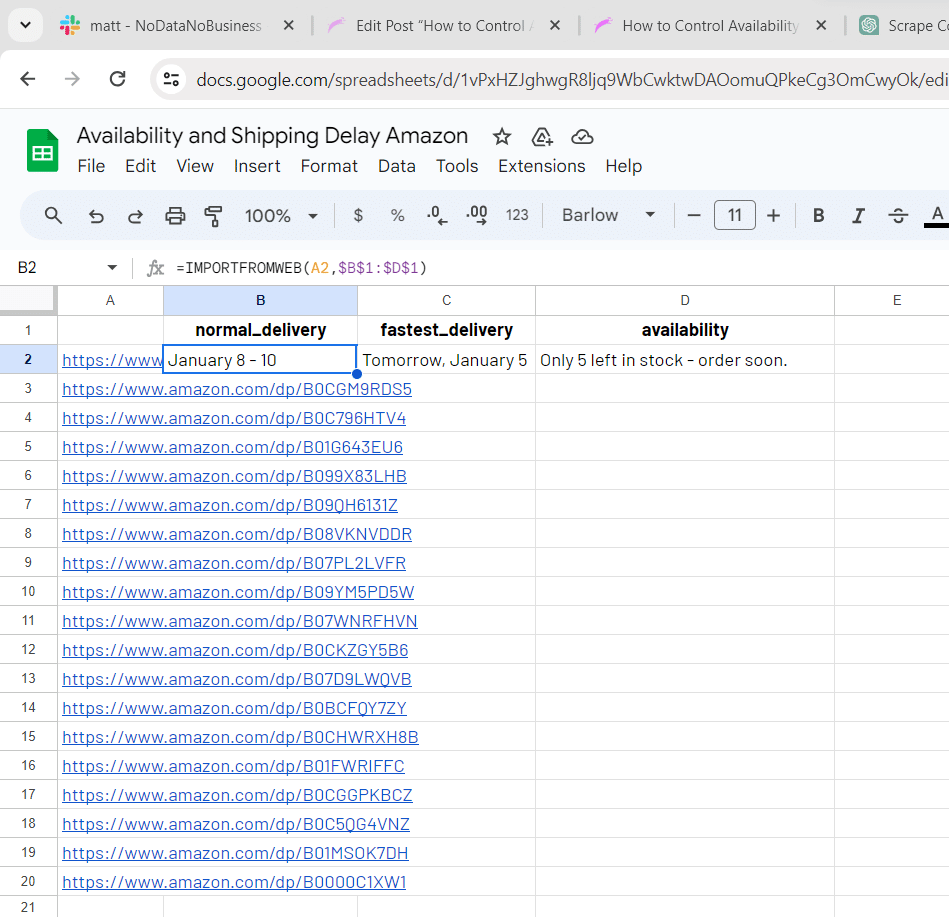This screenshot has height=917, width=949.
Task: Click the search menus magnifier icon
Action: click(54, 215)
